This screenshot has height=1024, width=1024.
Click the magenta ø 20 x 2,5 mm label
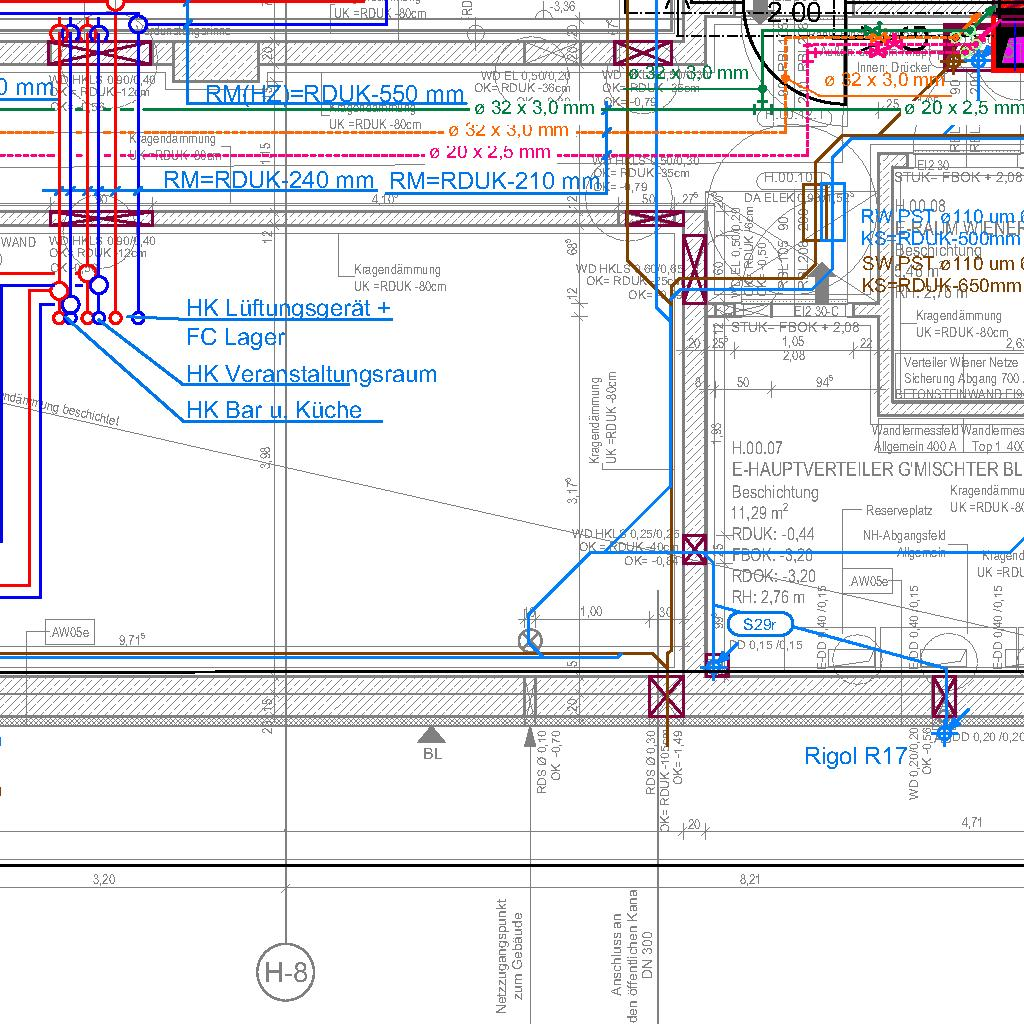pos(490,152)
